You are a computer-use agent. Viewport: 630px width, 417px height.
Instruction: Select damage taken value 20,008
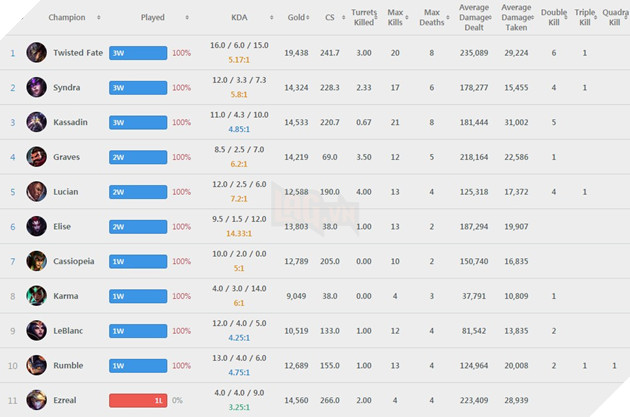coord(516,366)
